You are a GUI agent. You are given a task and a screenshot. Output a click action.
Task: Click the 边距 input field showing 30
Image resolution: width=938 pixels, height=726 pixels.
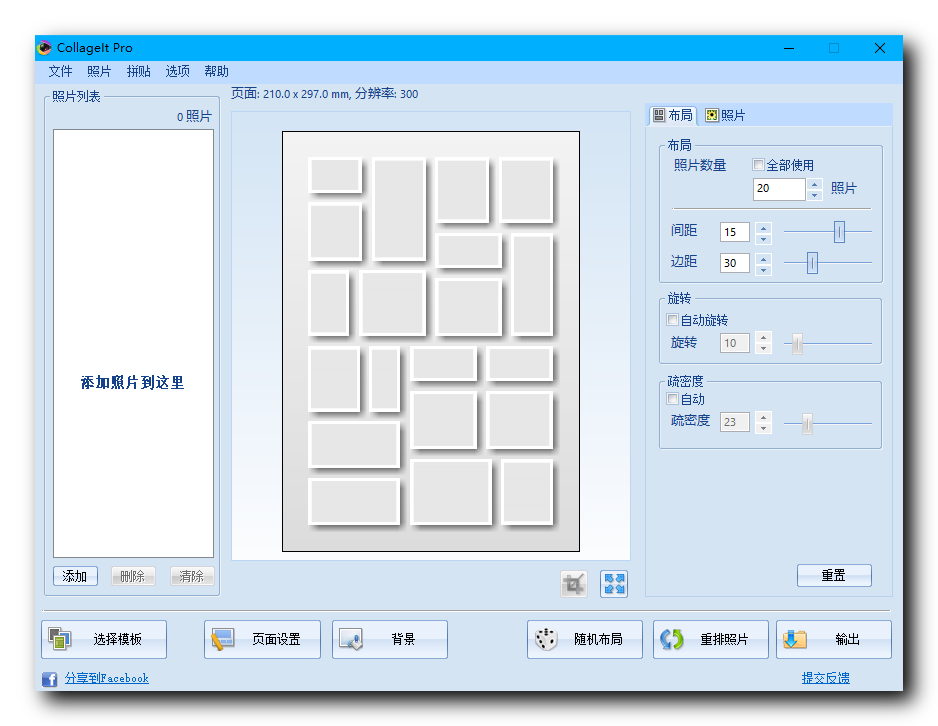[x=735, y=263]
